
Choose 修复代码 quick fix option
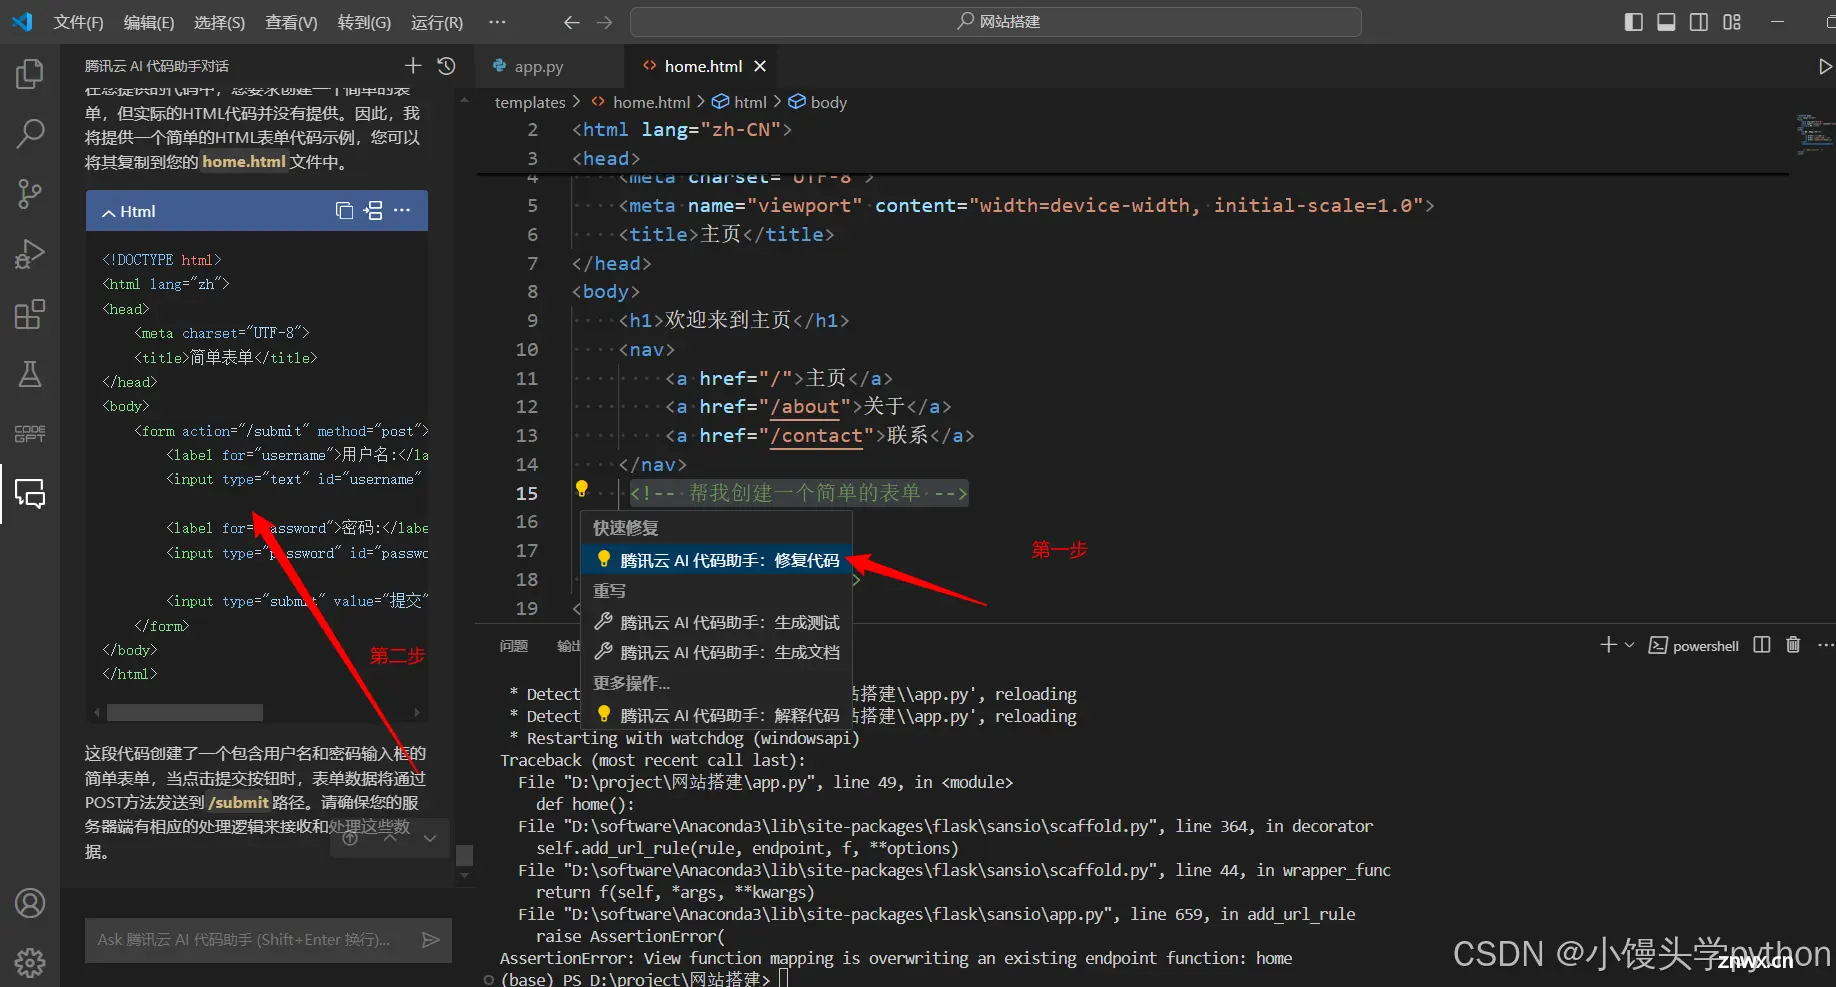(x=716, y=560)
